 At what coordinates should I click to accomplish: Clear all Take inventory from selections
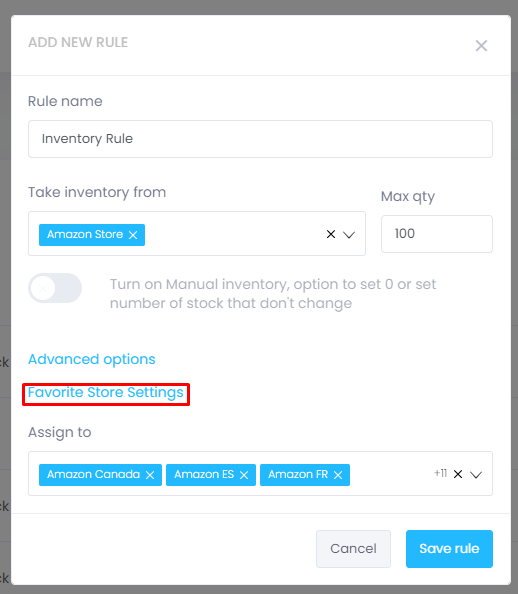point(331,234)
